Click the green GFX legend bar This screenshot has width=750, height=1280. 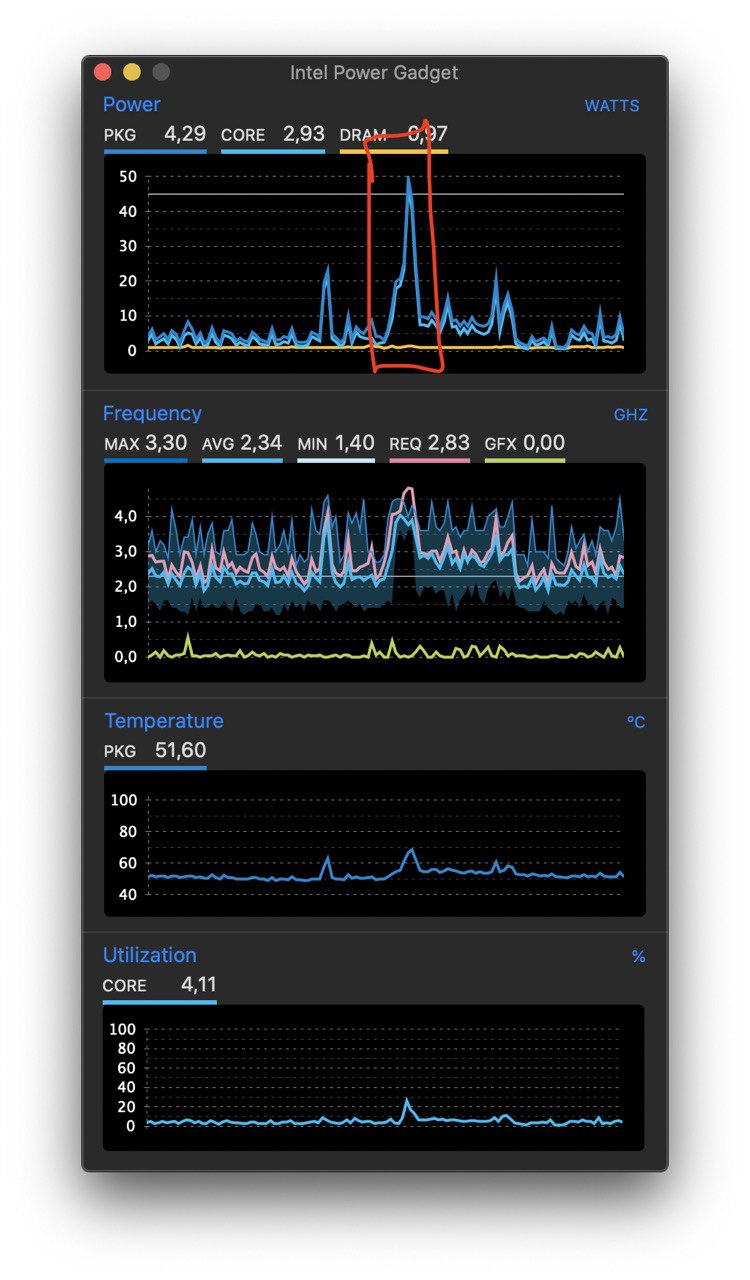coord(525,461)
